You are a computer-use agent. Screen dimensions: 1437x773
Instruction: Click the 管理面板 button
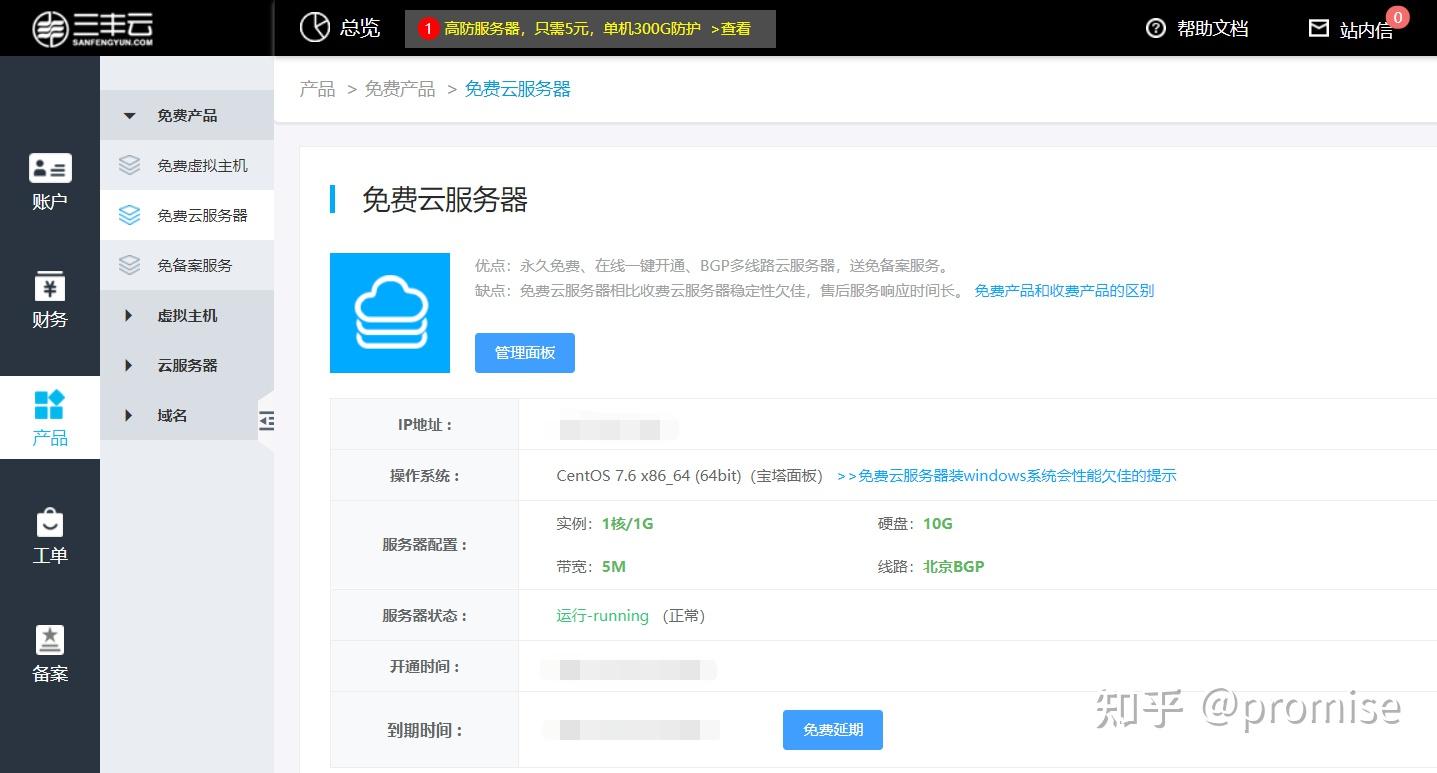coord(525,353)
